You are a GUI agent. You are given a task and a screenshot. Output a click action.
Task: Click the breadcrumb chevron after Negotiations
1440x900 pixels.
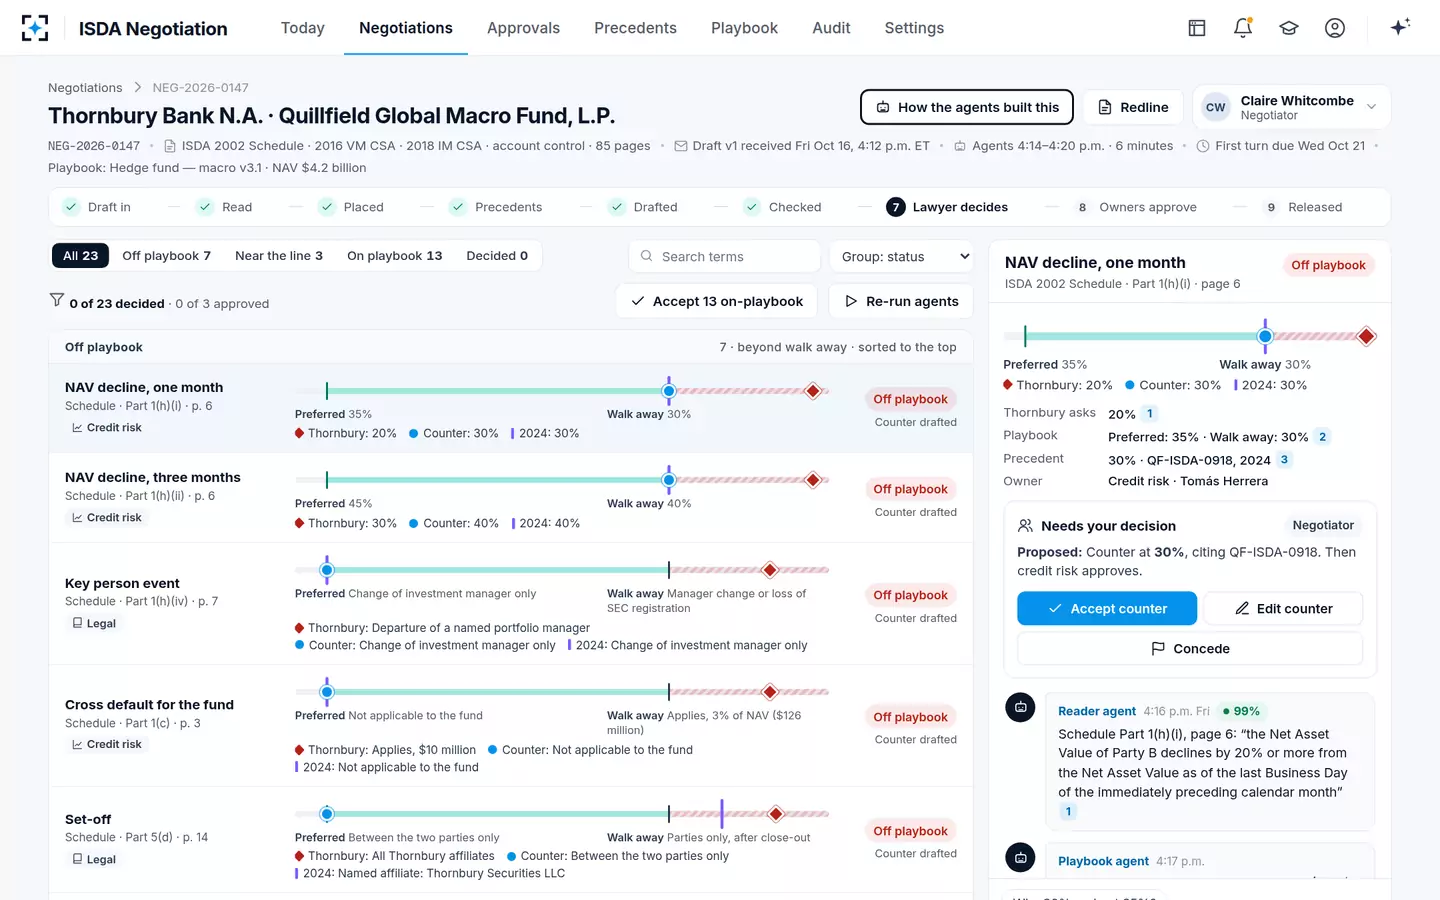click(x=138, y=88)
